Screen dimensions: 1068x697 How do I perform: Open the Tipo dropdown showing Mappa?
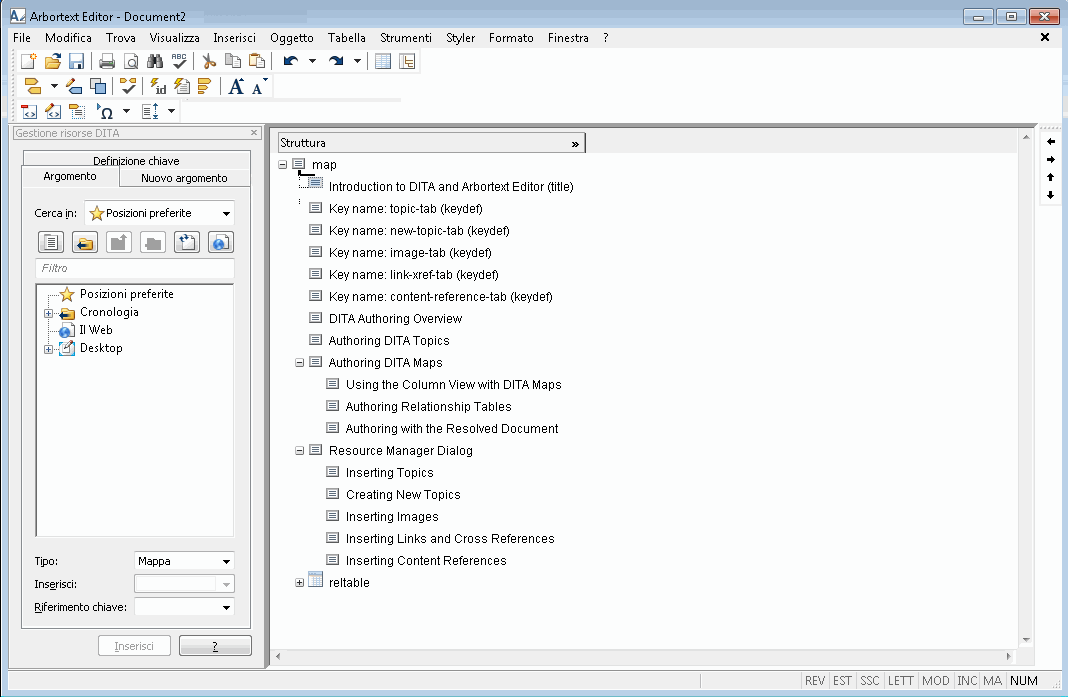coord(185,561)
